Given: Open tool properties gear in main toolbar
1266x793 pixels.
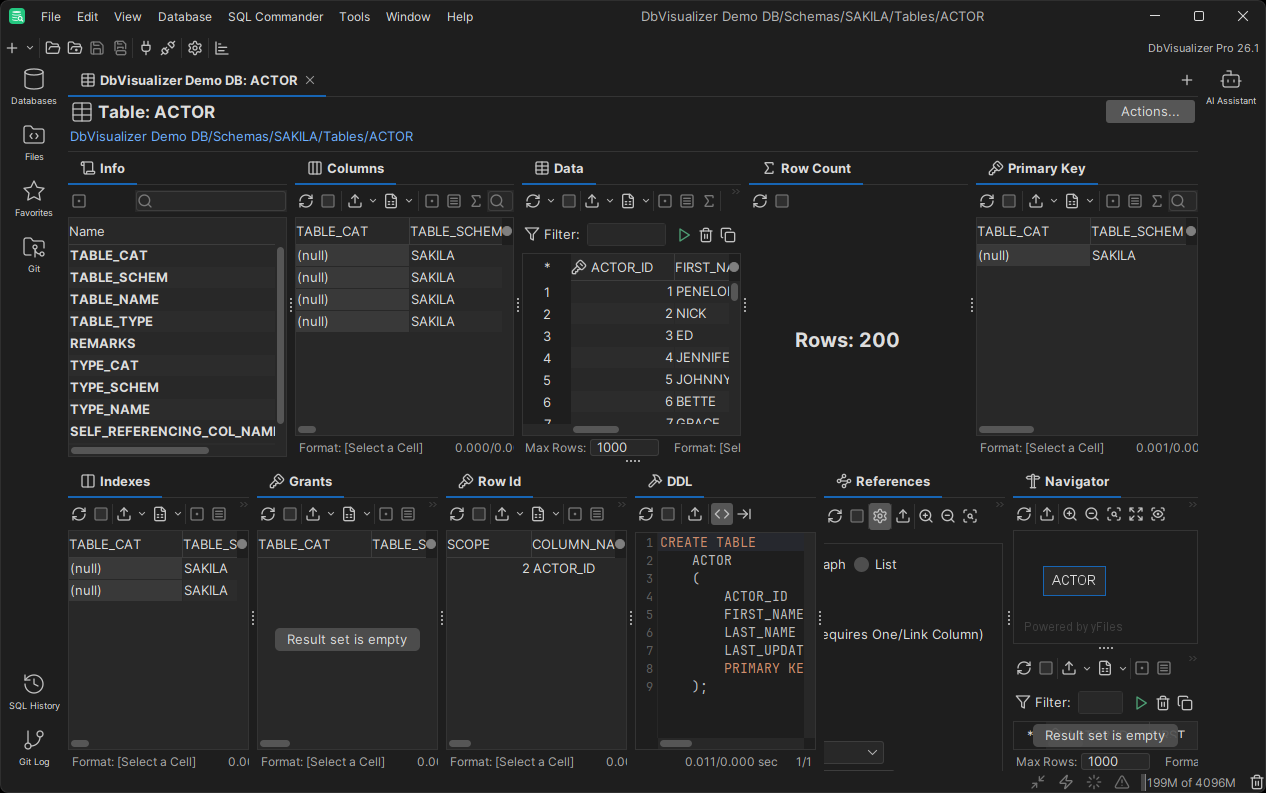Looking at the screenshot, I should tap(195, 48).
